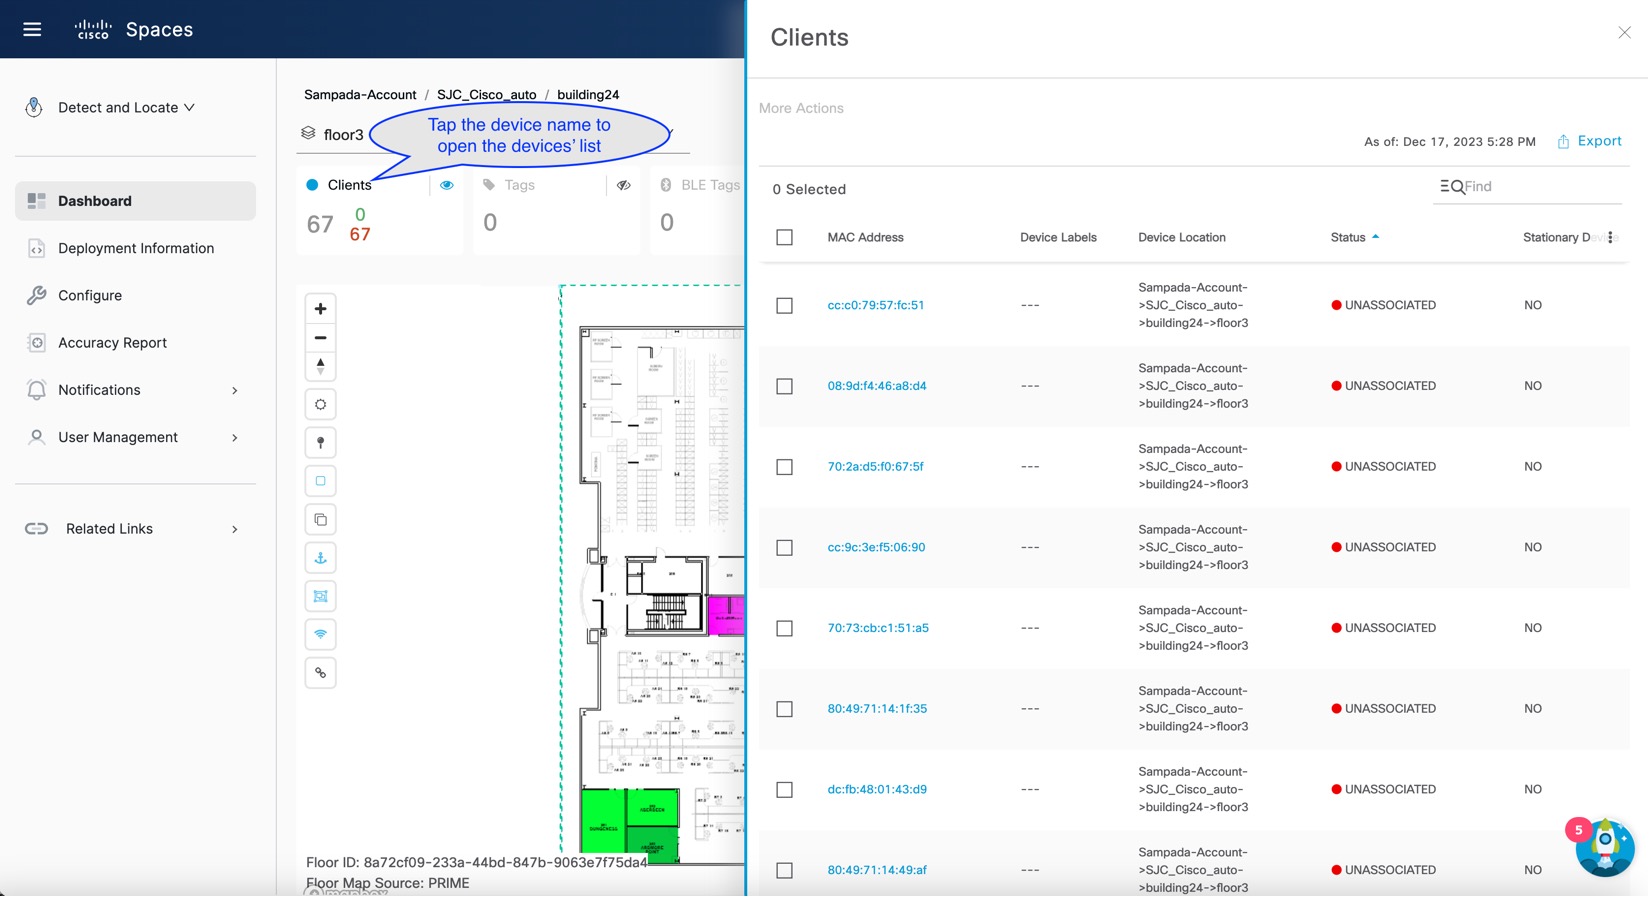Click the anchor tool on map
The width and height of the screenshot is (1650, 901).
coord(320,558)
